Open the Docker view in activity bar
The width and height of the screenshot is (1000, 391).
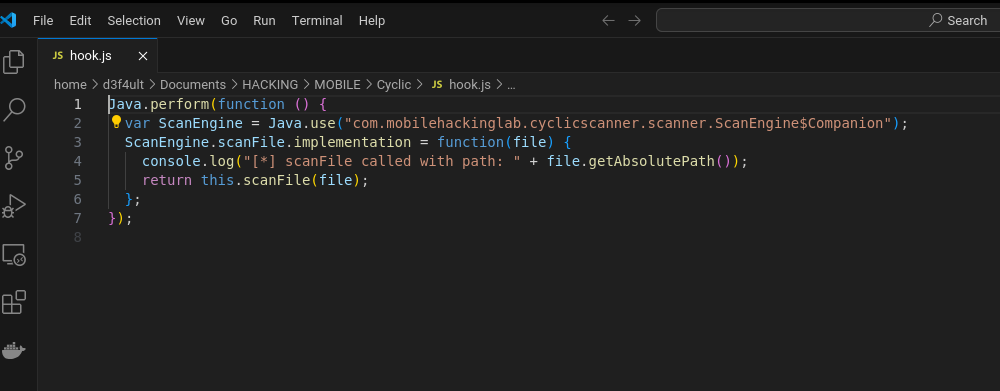[x=14, y=351]
